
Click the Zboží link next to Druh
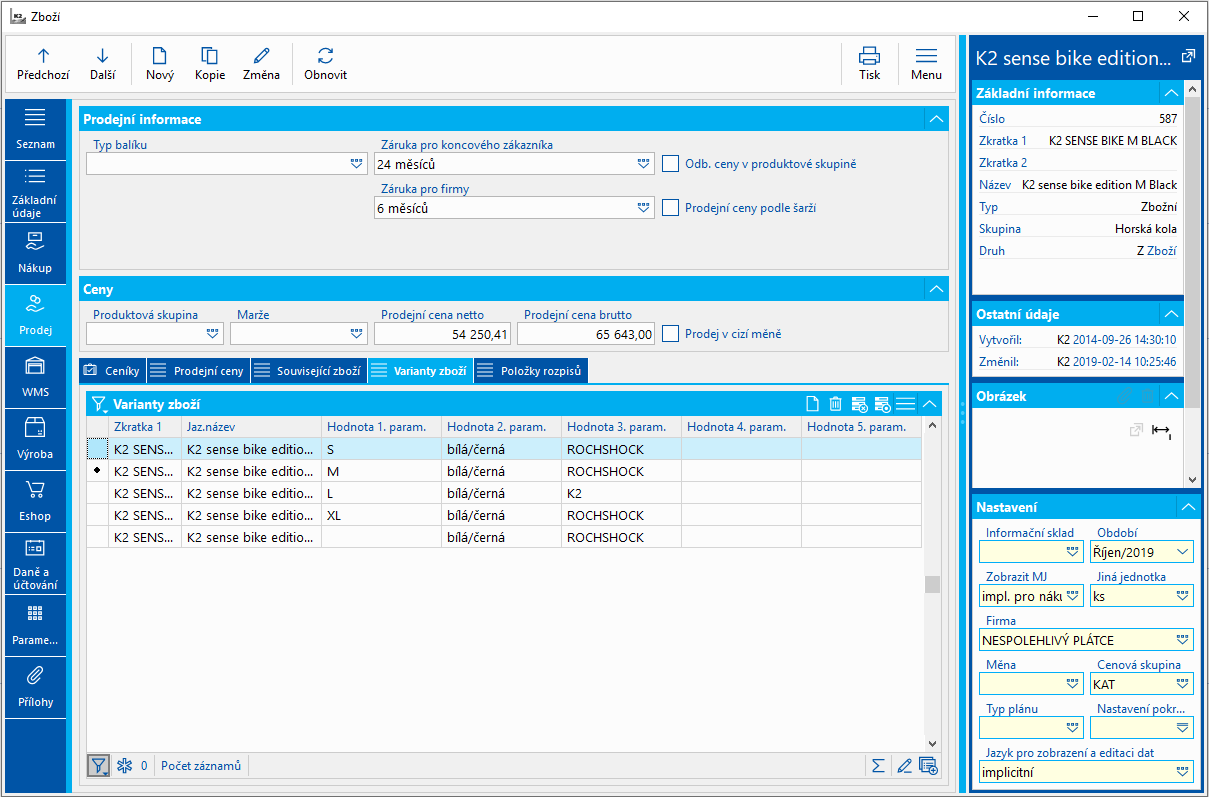pyautogui.click(x=1161, y=251)
